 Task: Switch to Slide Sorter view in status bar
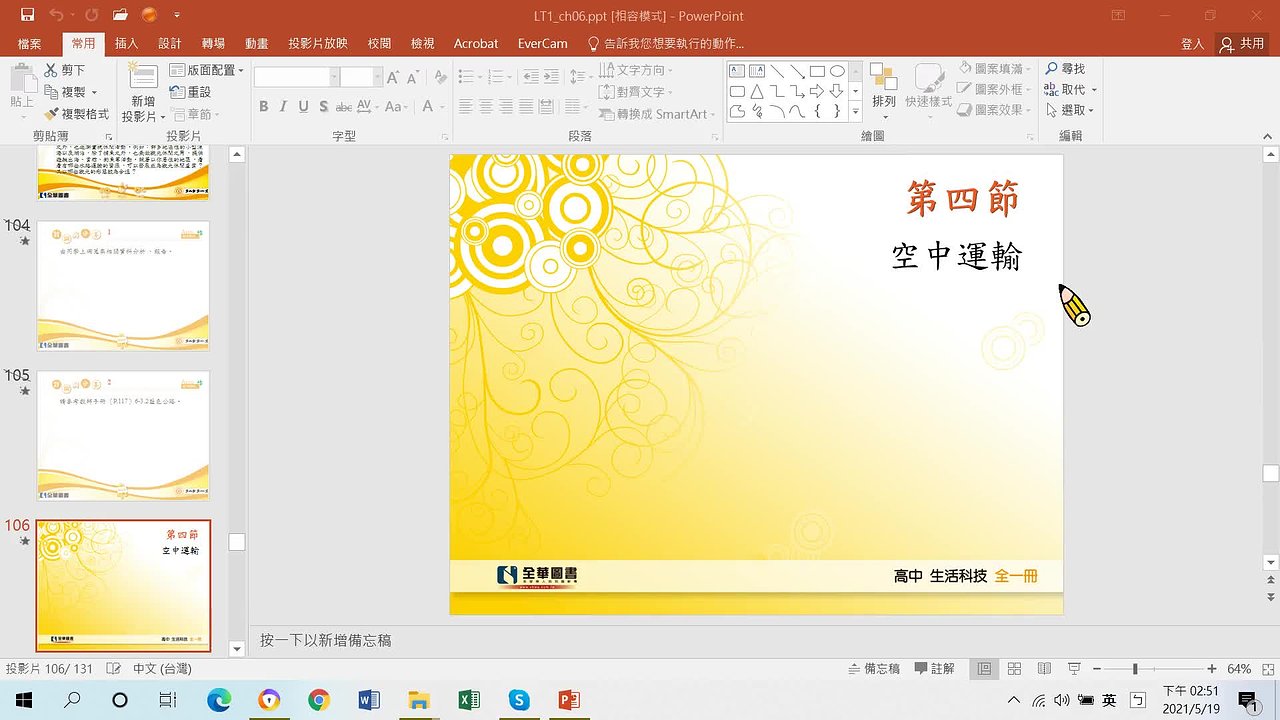(1014, 669)
